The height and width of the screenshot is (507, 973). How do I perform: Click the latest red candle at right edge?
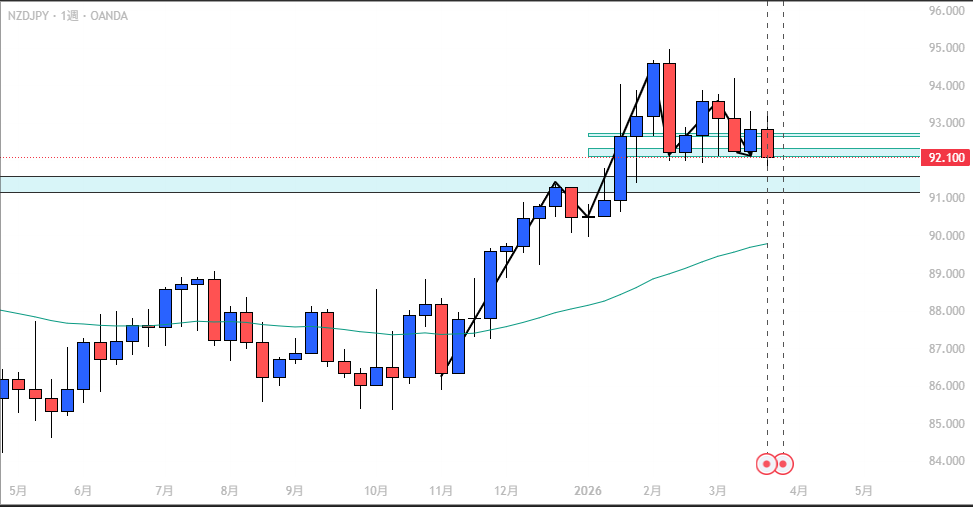click(x=767, y=143)
